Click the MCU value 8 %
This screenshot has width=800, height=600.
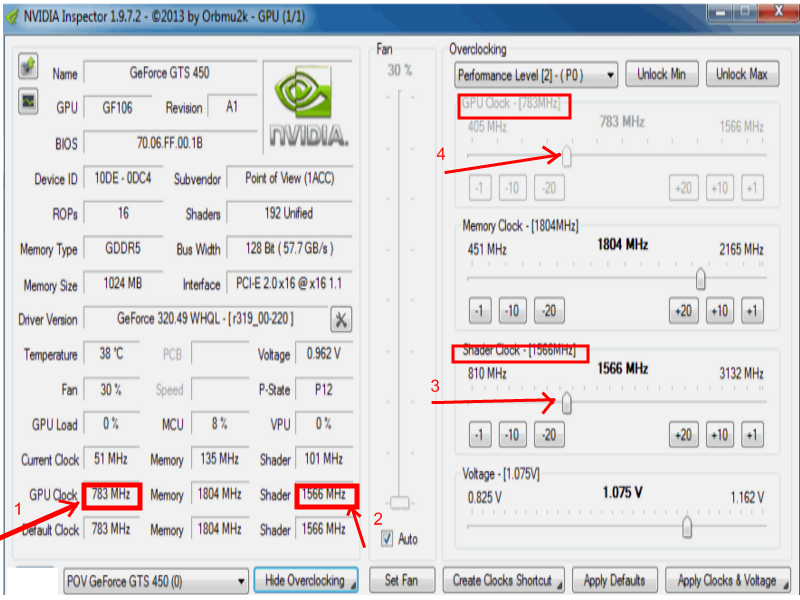pos(220,424)
